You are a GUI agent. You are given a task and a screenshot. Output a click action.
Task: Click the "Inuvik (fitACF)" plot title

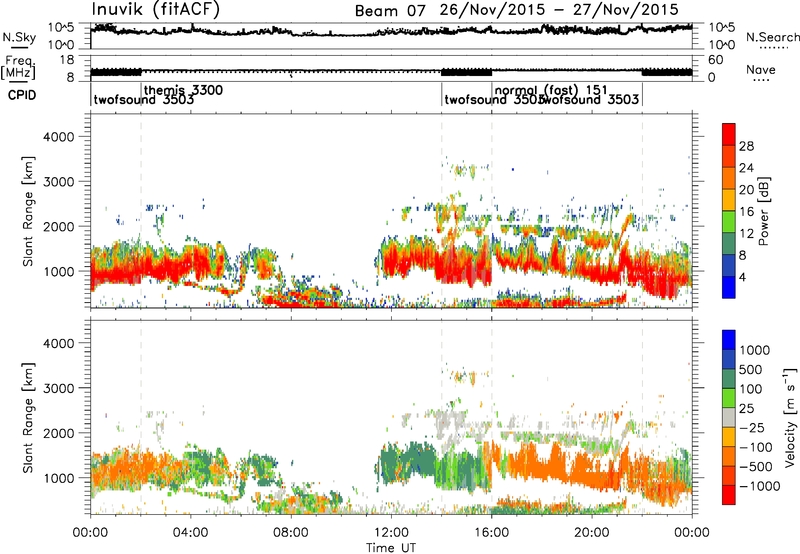pos(155,9)
